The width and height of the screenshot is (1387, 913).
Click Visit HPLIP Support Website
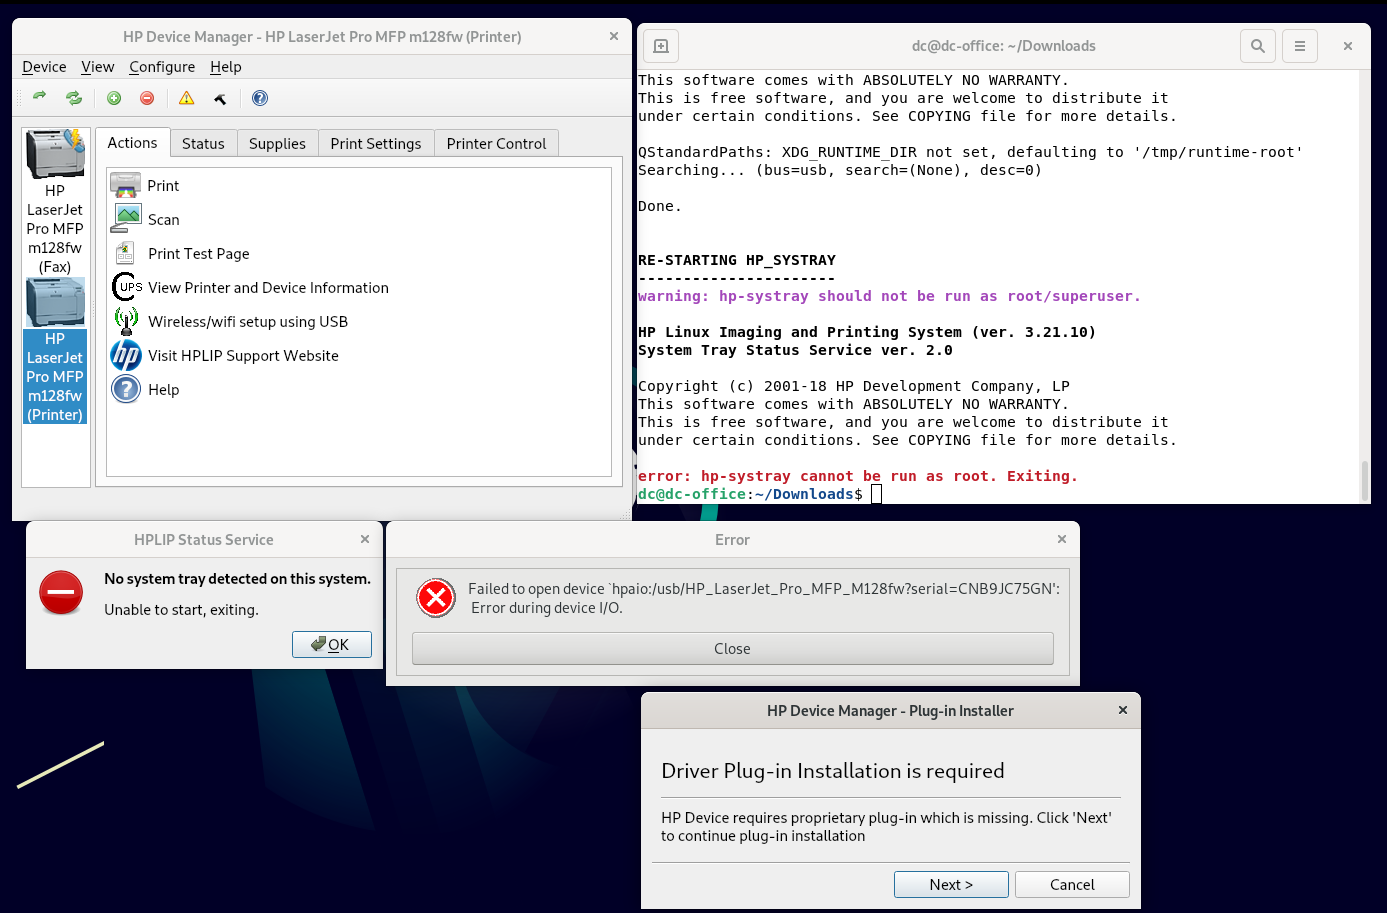(243, 356)
